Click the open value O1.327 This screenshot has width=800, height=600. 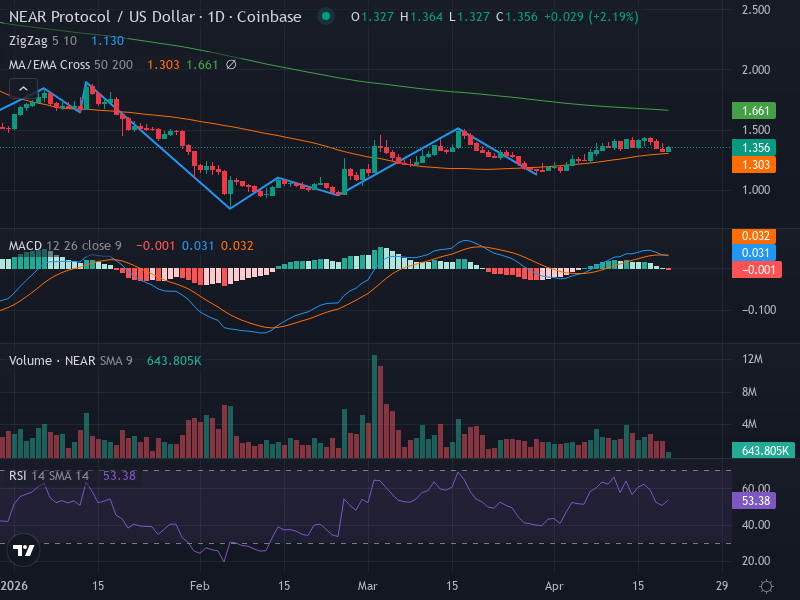[x=372, y=17]
